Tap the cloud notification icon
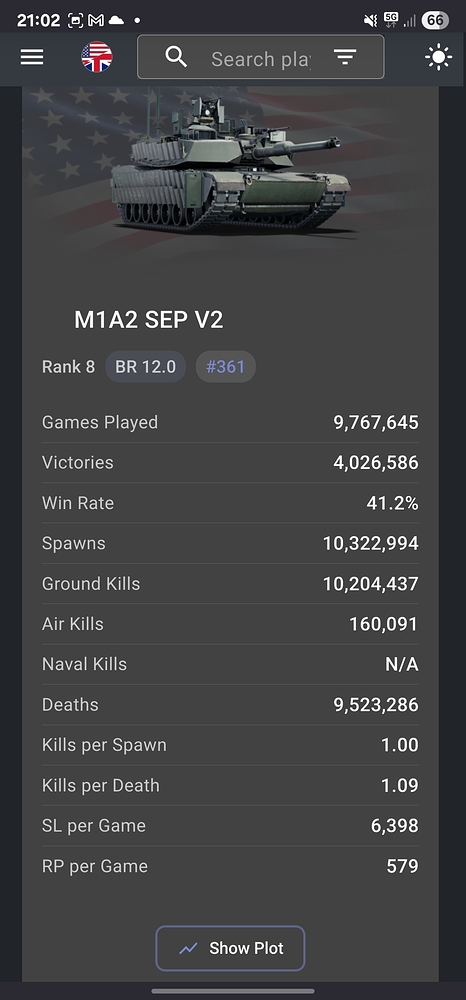This screenshot has width=466, height=1000. pyautogui.click(x=116, y=20)
